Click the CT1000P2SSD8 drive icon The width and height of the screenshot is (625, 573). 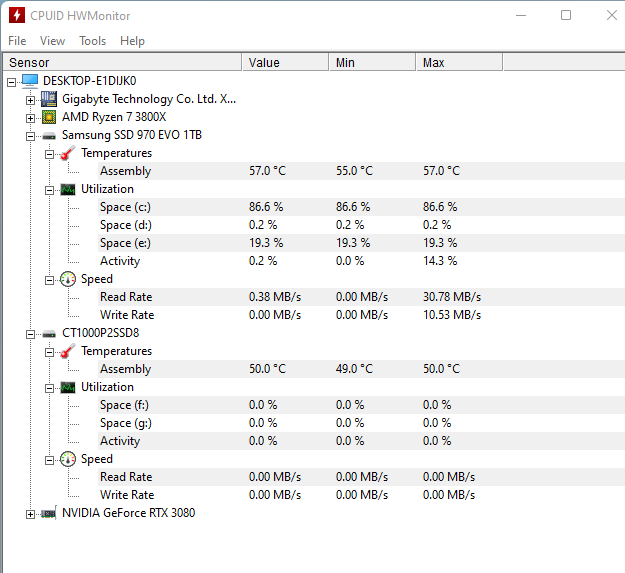[49, 334]
